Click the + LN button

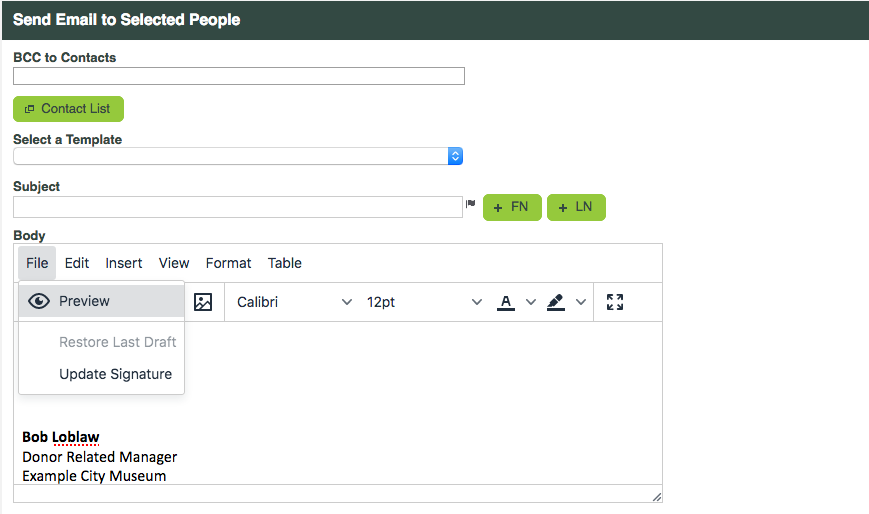point(576,207)
